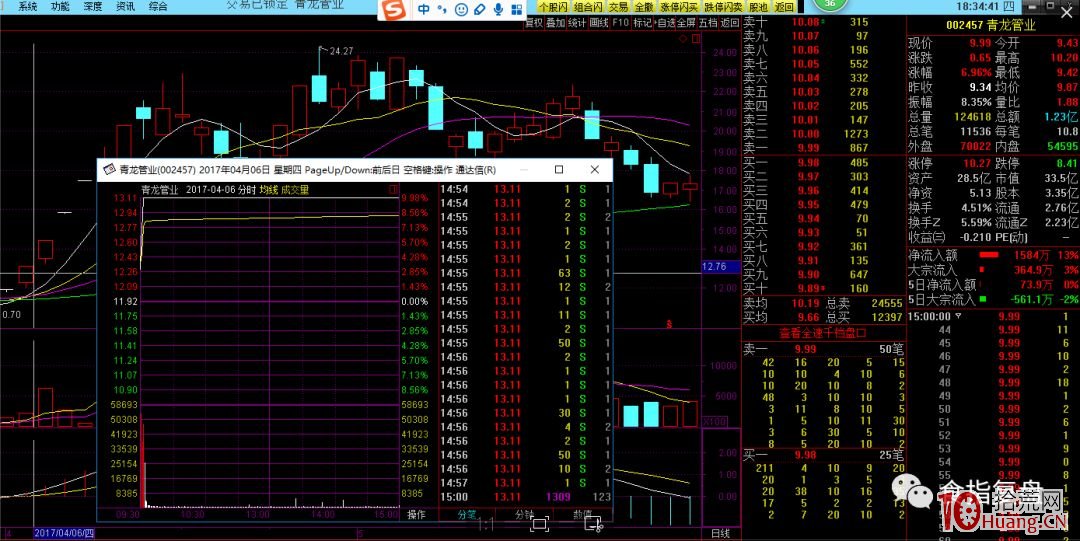Click the popup title bar app icon
This screenshot has height=541, width=1080.
coord(109,170)
